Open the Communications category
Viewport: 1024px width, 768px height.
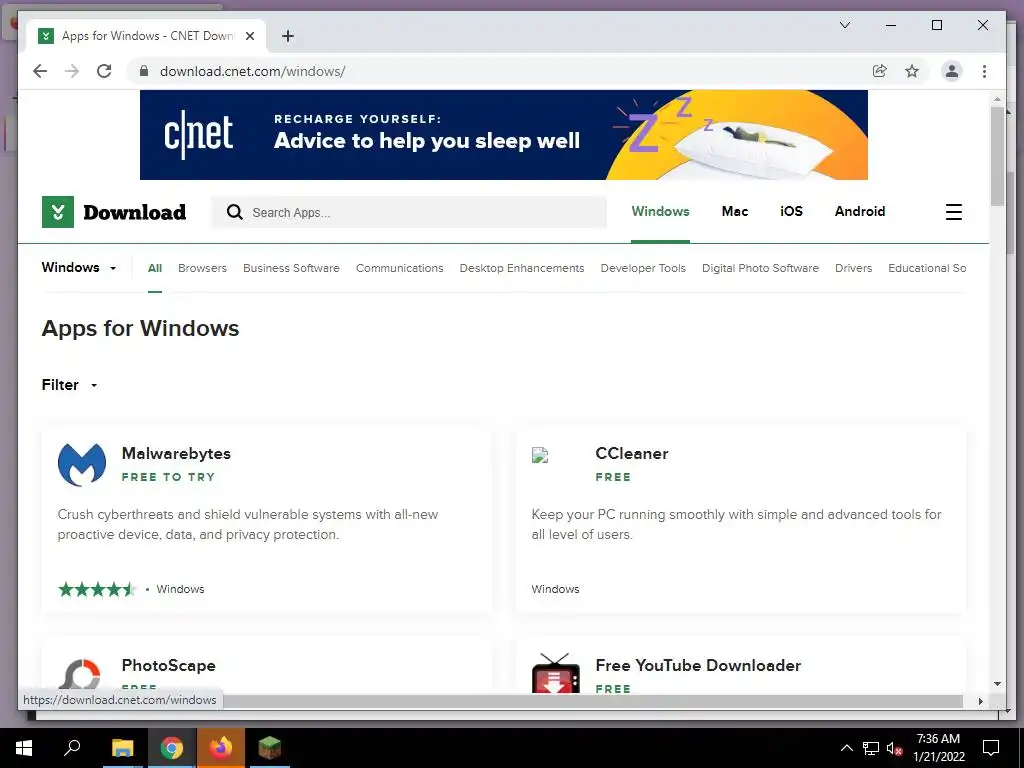click(400, 268)
